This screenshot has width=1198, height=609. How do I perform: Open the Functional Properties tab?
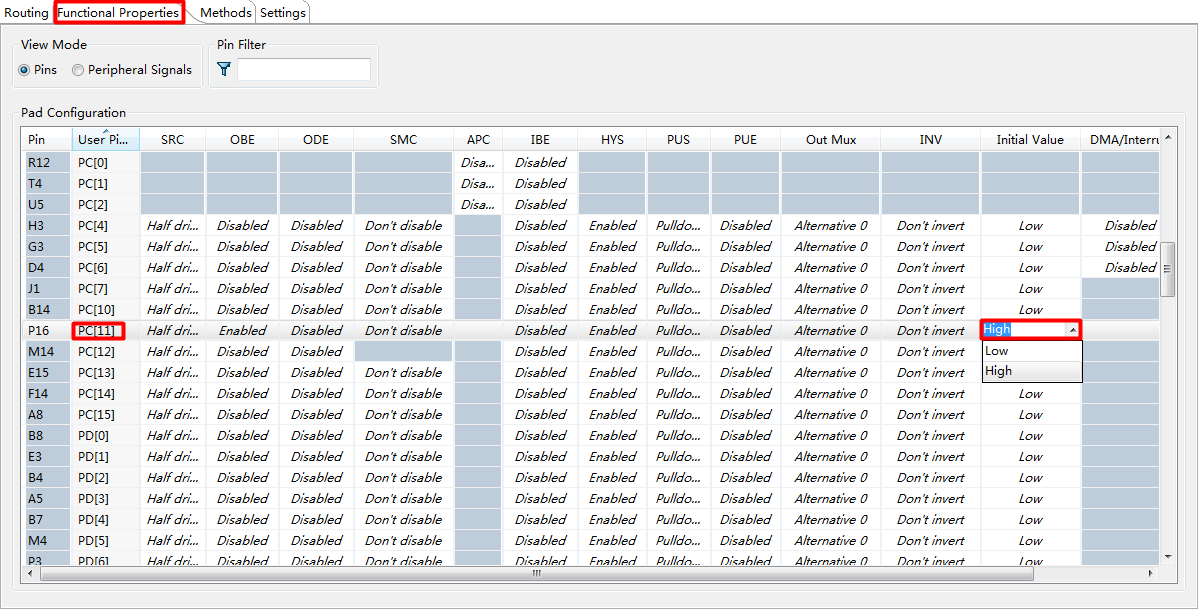pyautogui.click(x=118, y=12)
